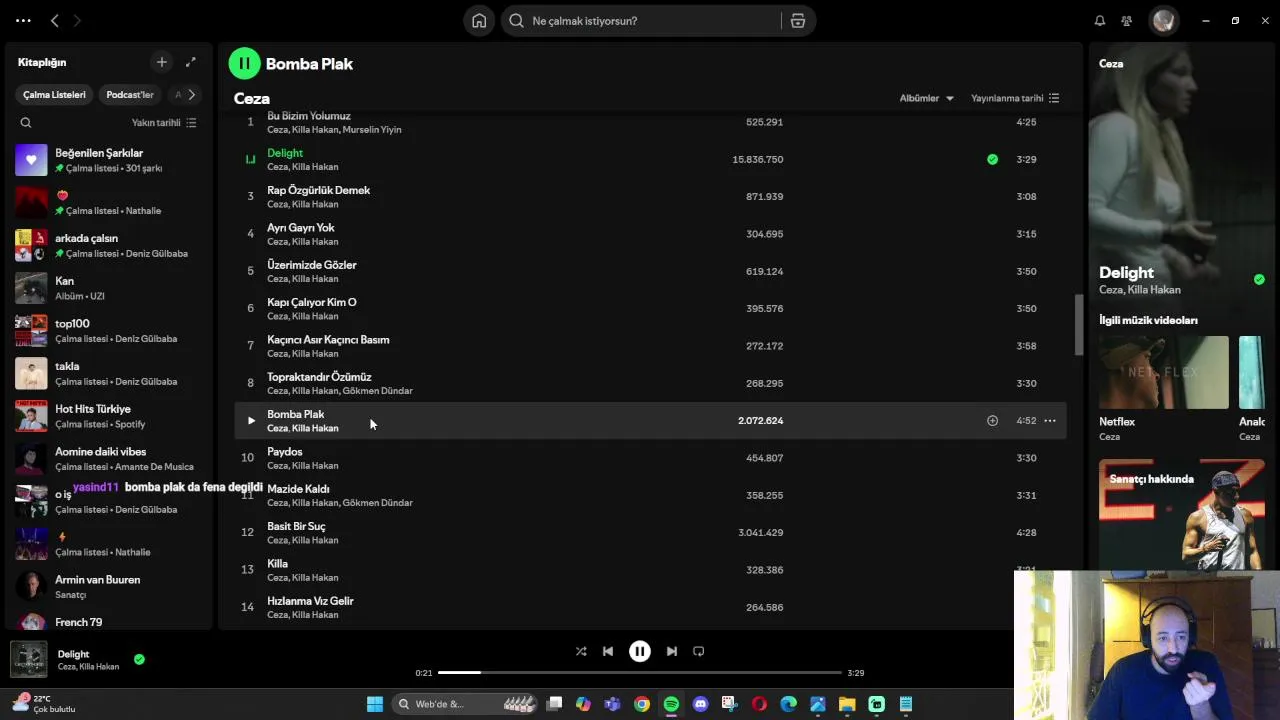1280x720 pixels.
Task: Open the notifications bell
Action: click(1100, 21)
